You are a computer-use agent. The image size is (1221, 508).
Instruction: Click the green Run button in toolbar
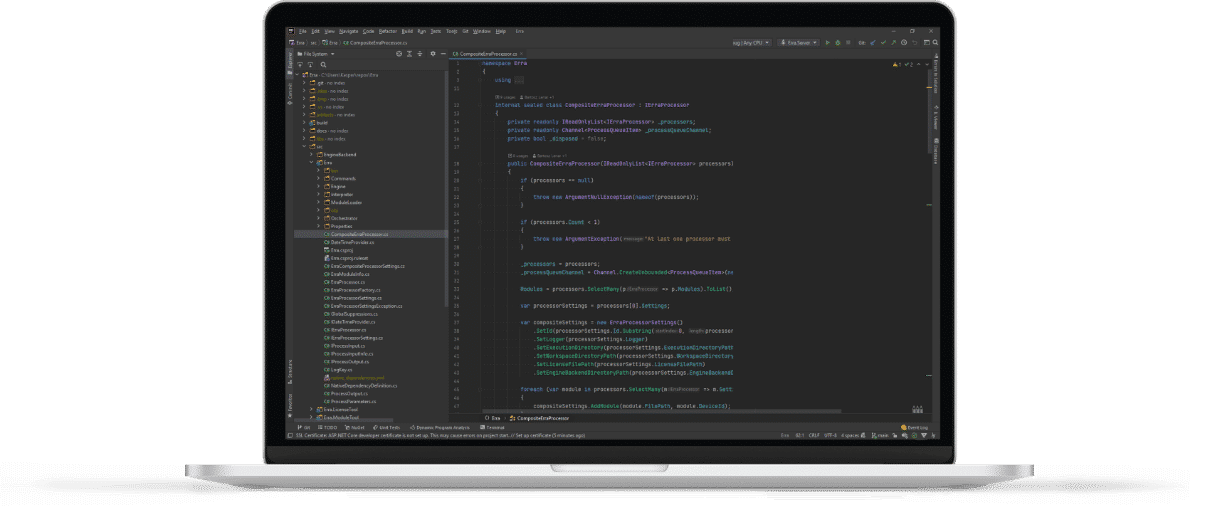tap(827, 43)
